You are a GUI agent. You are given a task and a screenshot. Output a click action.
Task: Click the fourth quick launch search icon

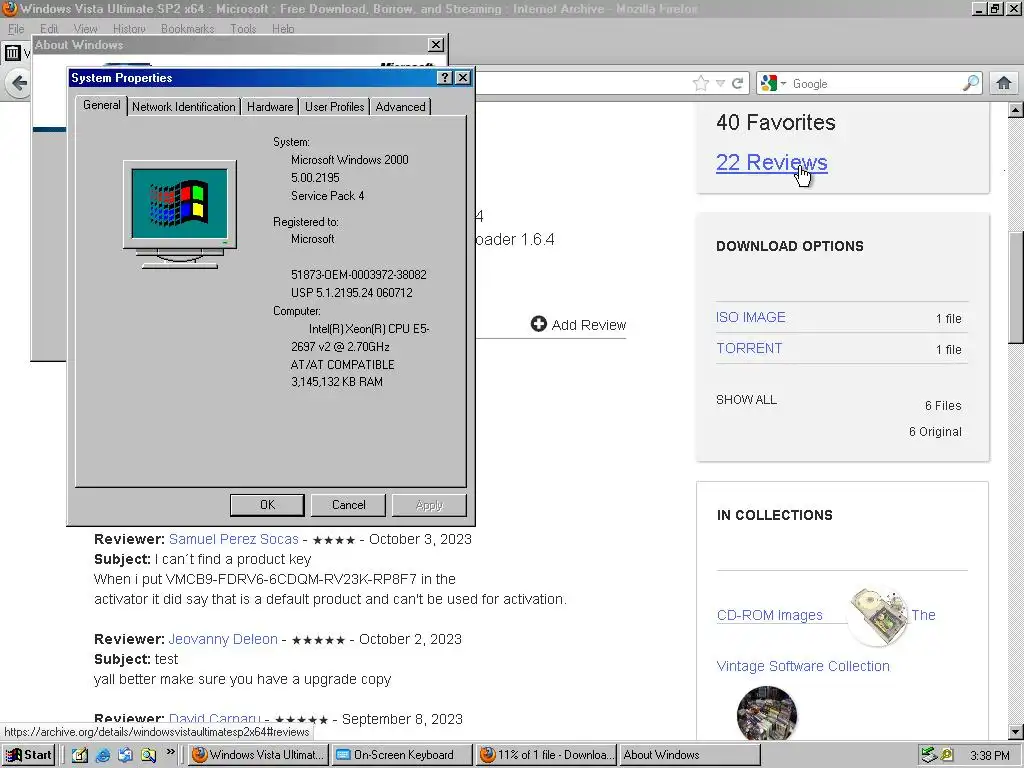coord(148,755)
